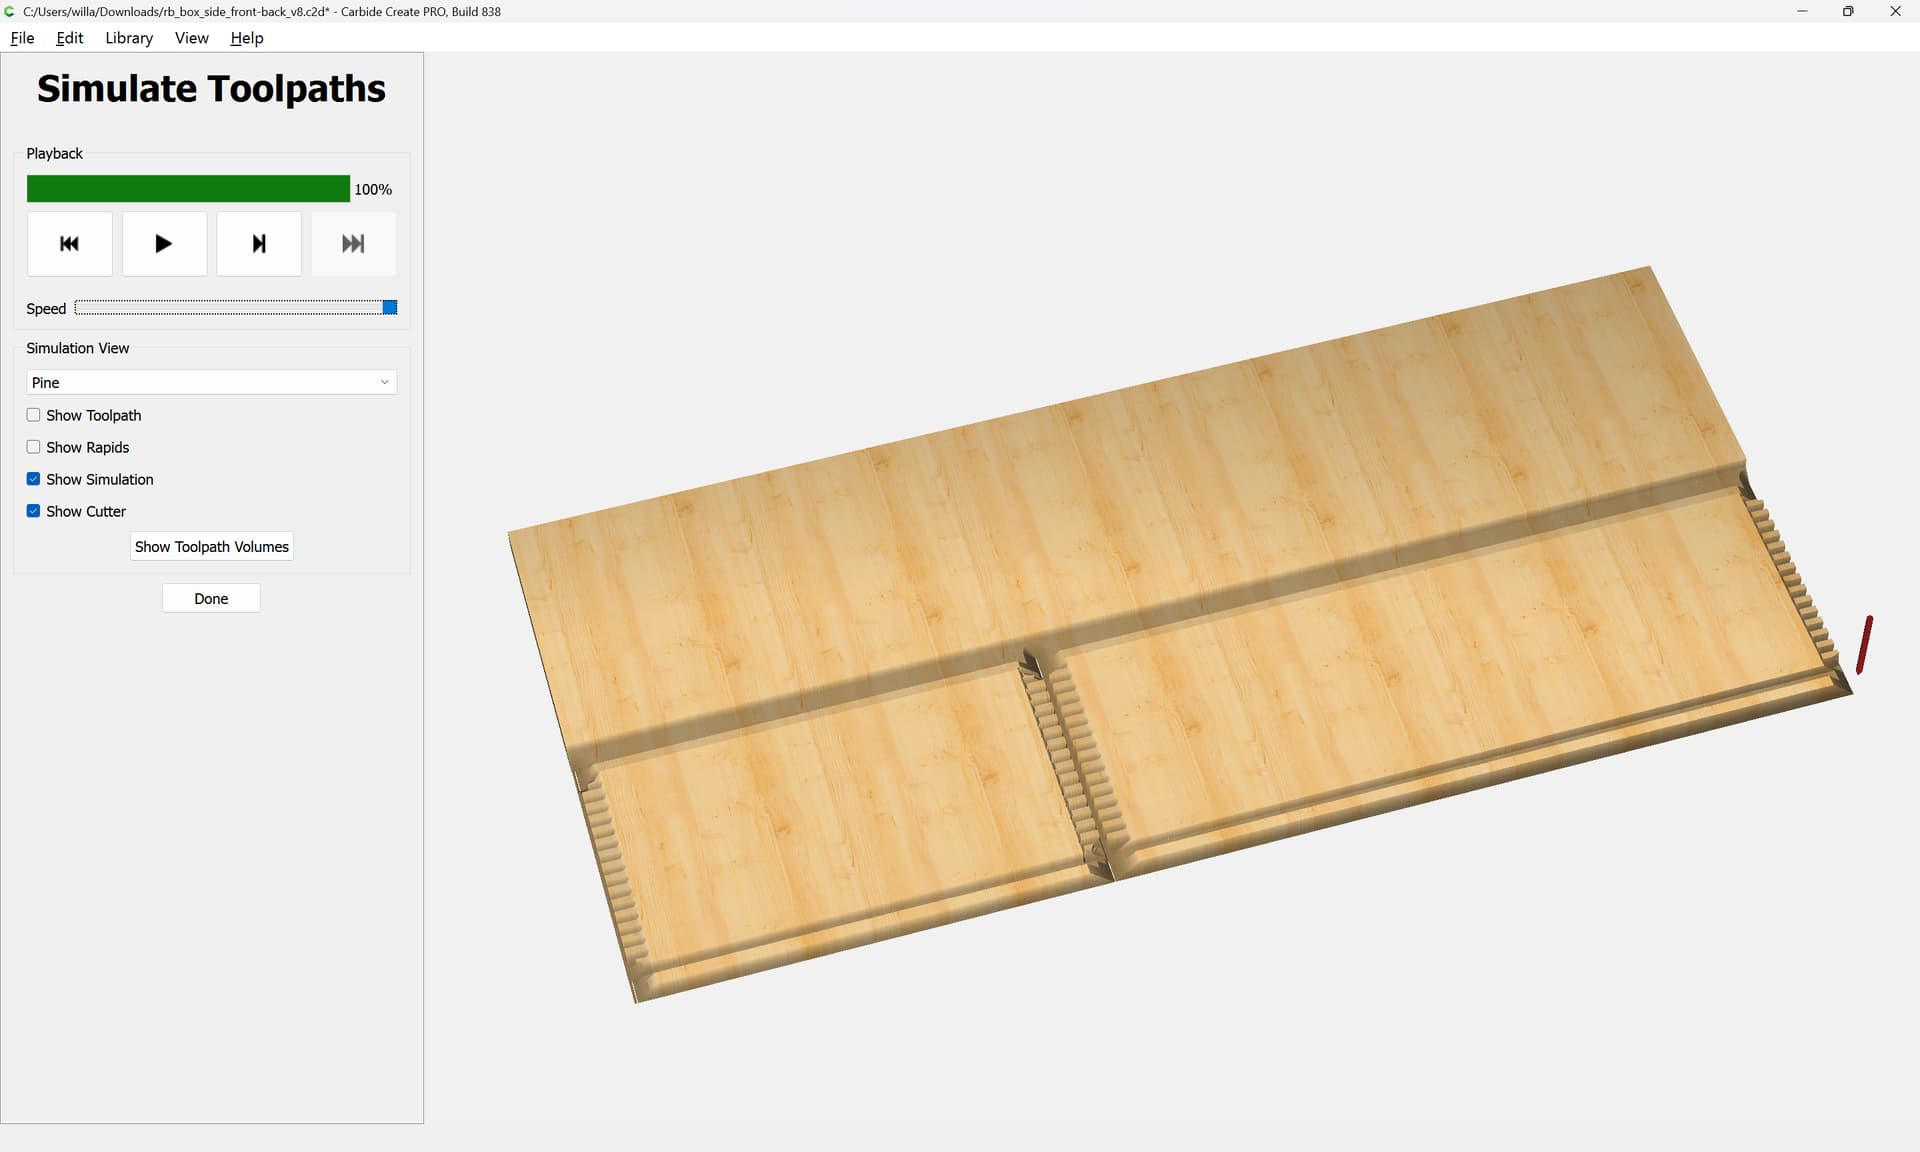Click the Carbide Create app icon

click(10, 11)
